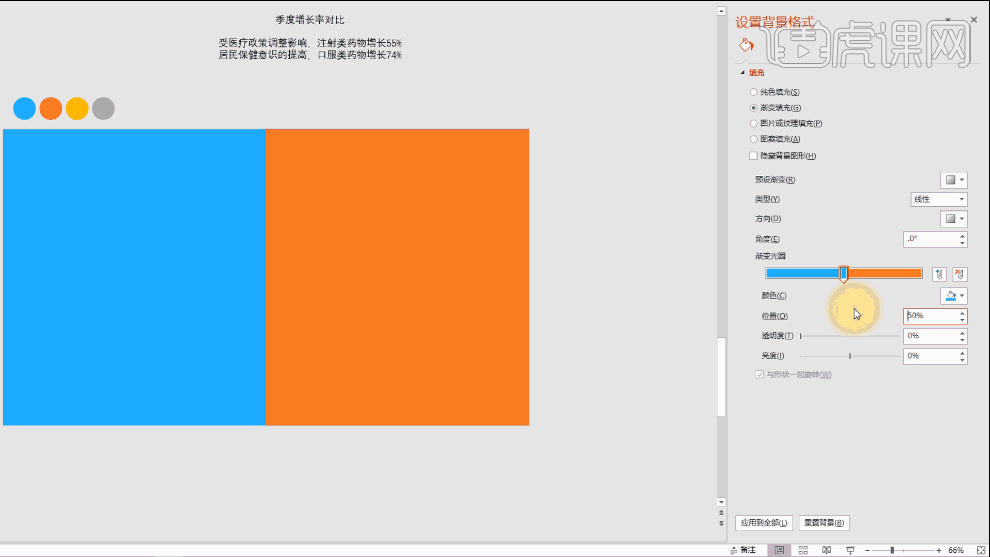Screen dimensions: 990x557
Task: Click the line mentioning 口服类药物增长74%
Action: pyautogui.click(x=310, y=55)
